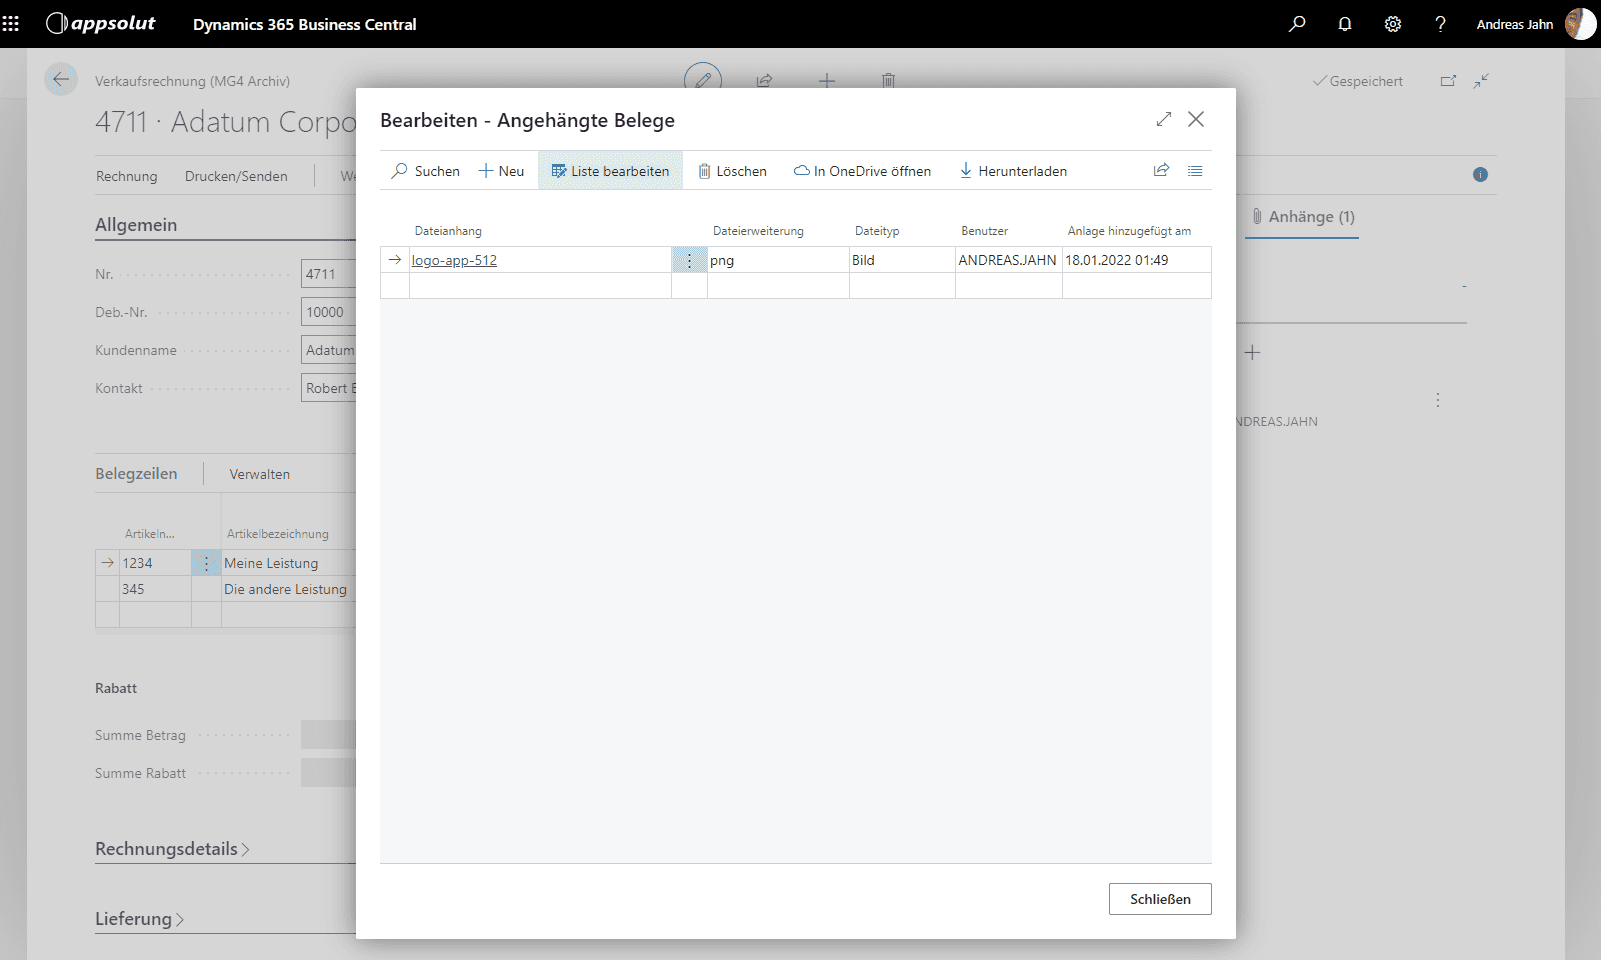Viewport: 1601px width, 960px height.
Task: Toggle the list view icon in dialog
Action: point(1195,171)
